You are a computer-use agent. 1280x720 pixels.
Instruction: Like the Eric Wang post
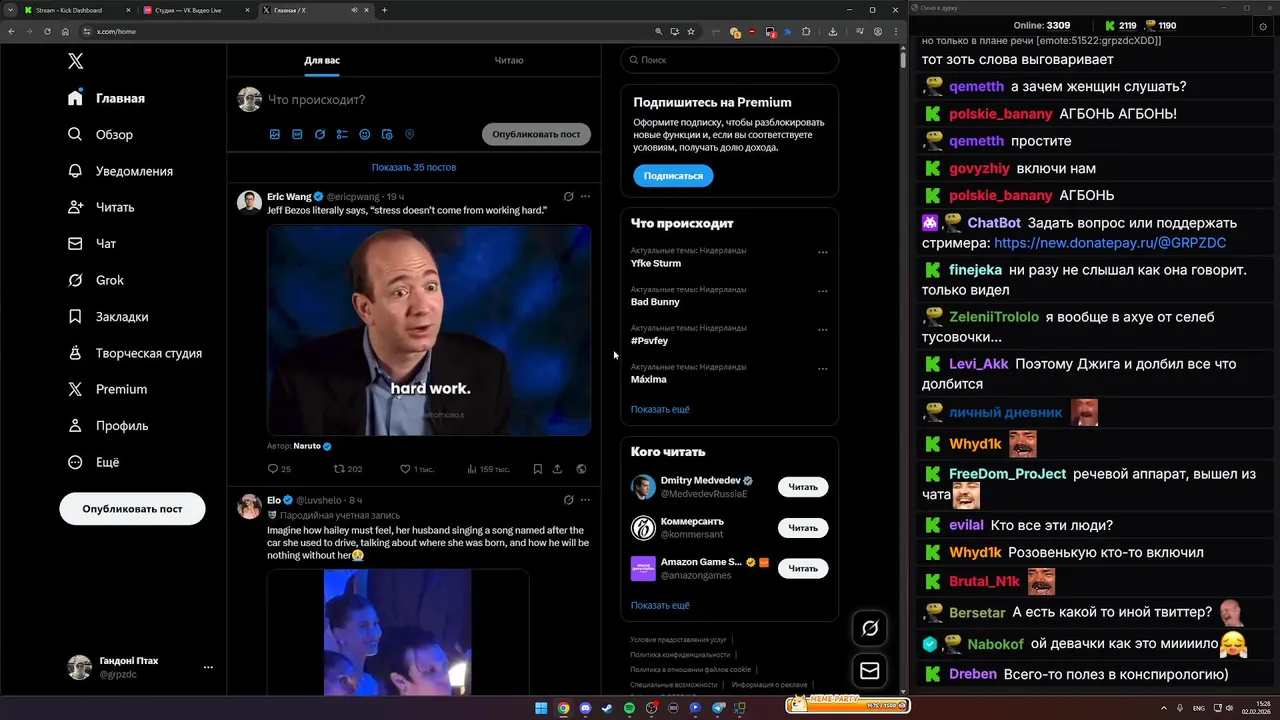[x=416, y=469]
